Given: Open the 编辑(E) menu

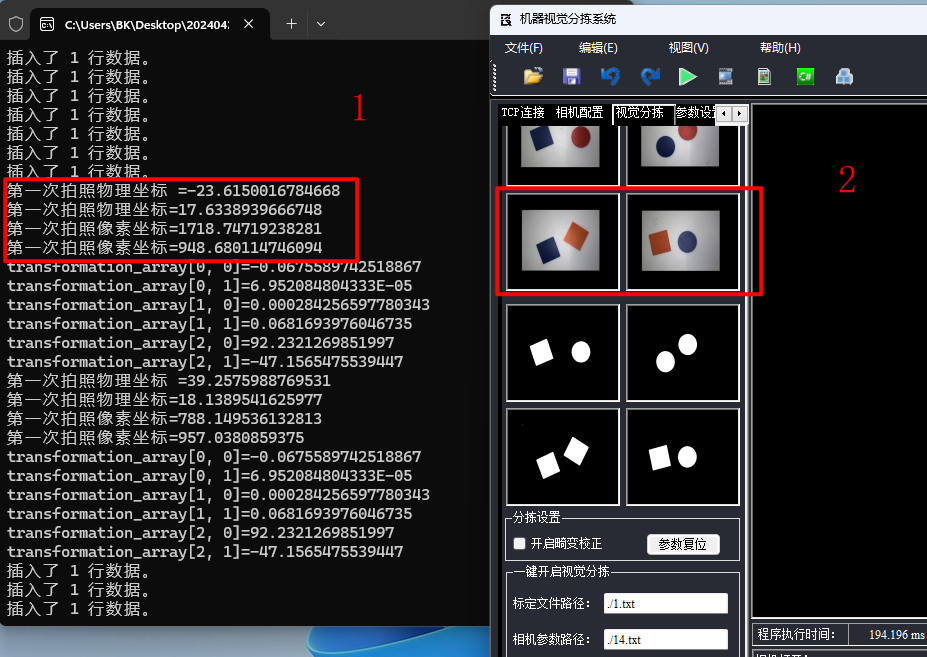Looking at the screenshot, I should coord(598,48).
